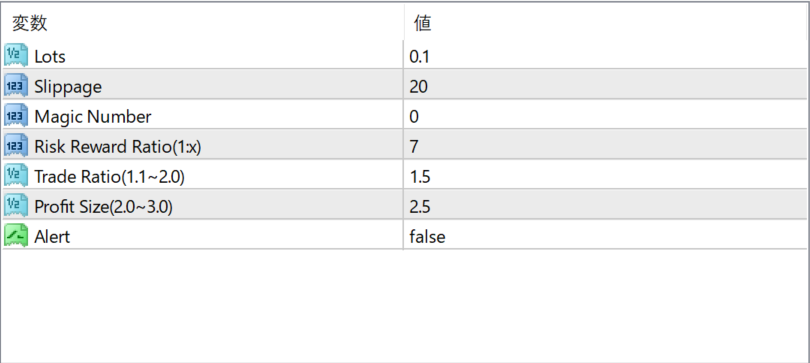The height and width of the screenshot is (363, 810).
Task: Click the integer icon beside Magic Number
Action: pos(16,116)
